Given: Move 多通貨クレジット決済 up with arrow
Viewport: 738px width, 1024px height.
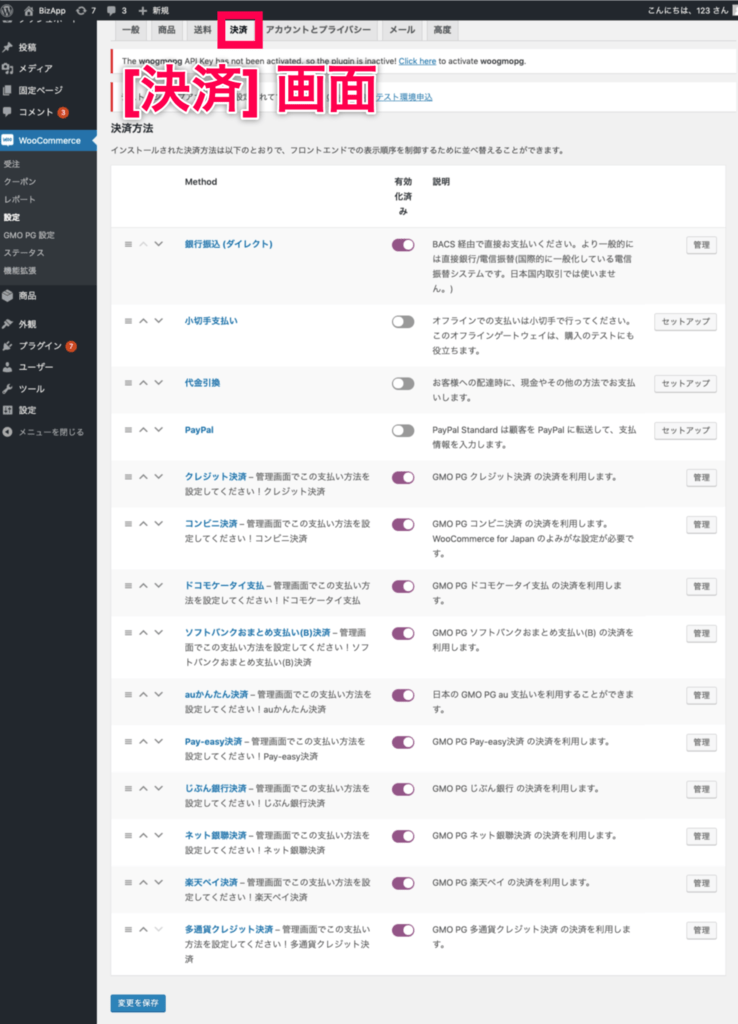Looking at the screenshot, I should coord(144,929).
